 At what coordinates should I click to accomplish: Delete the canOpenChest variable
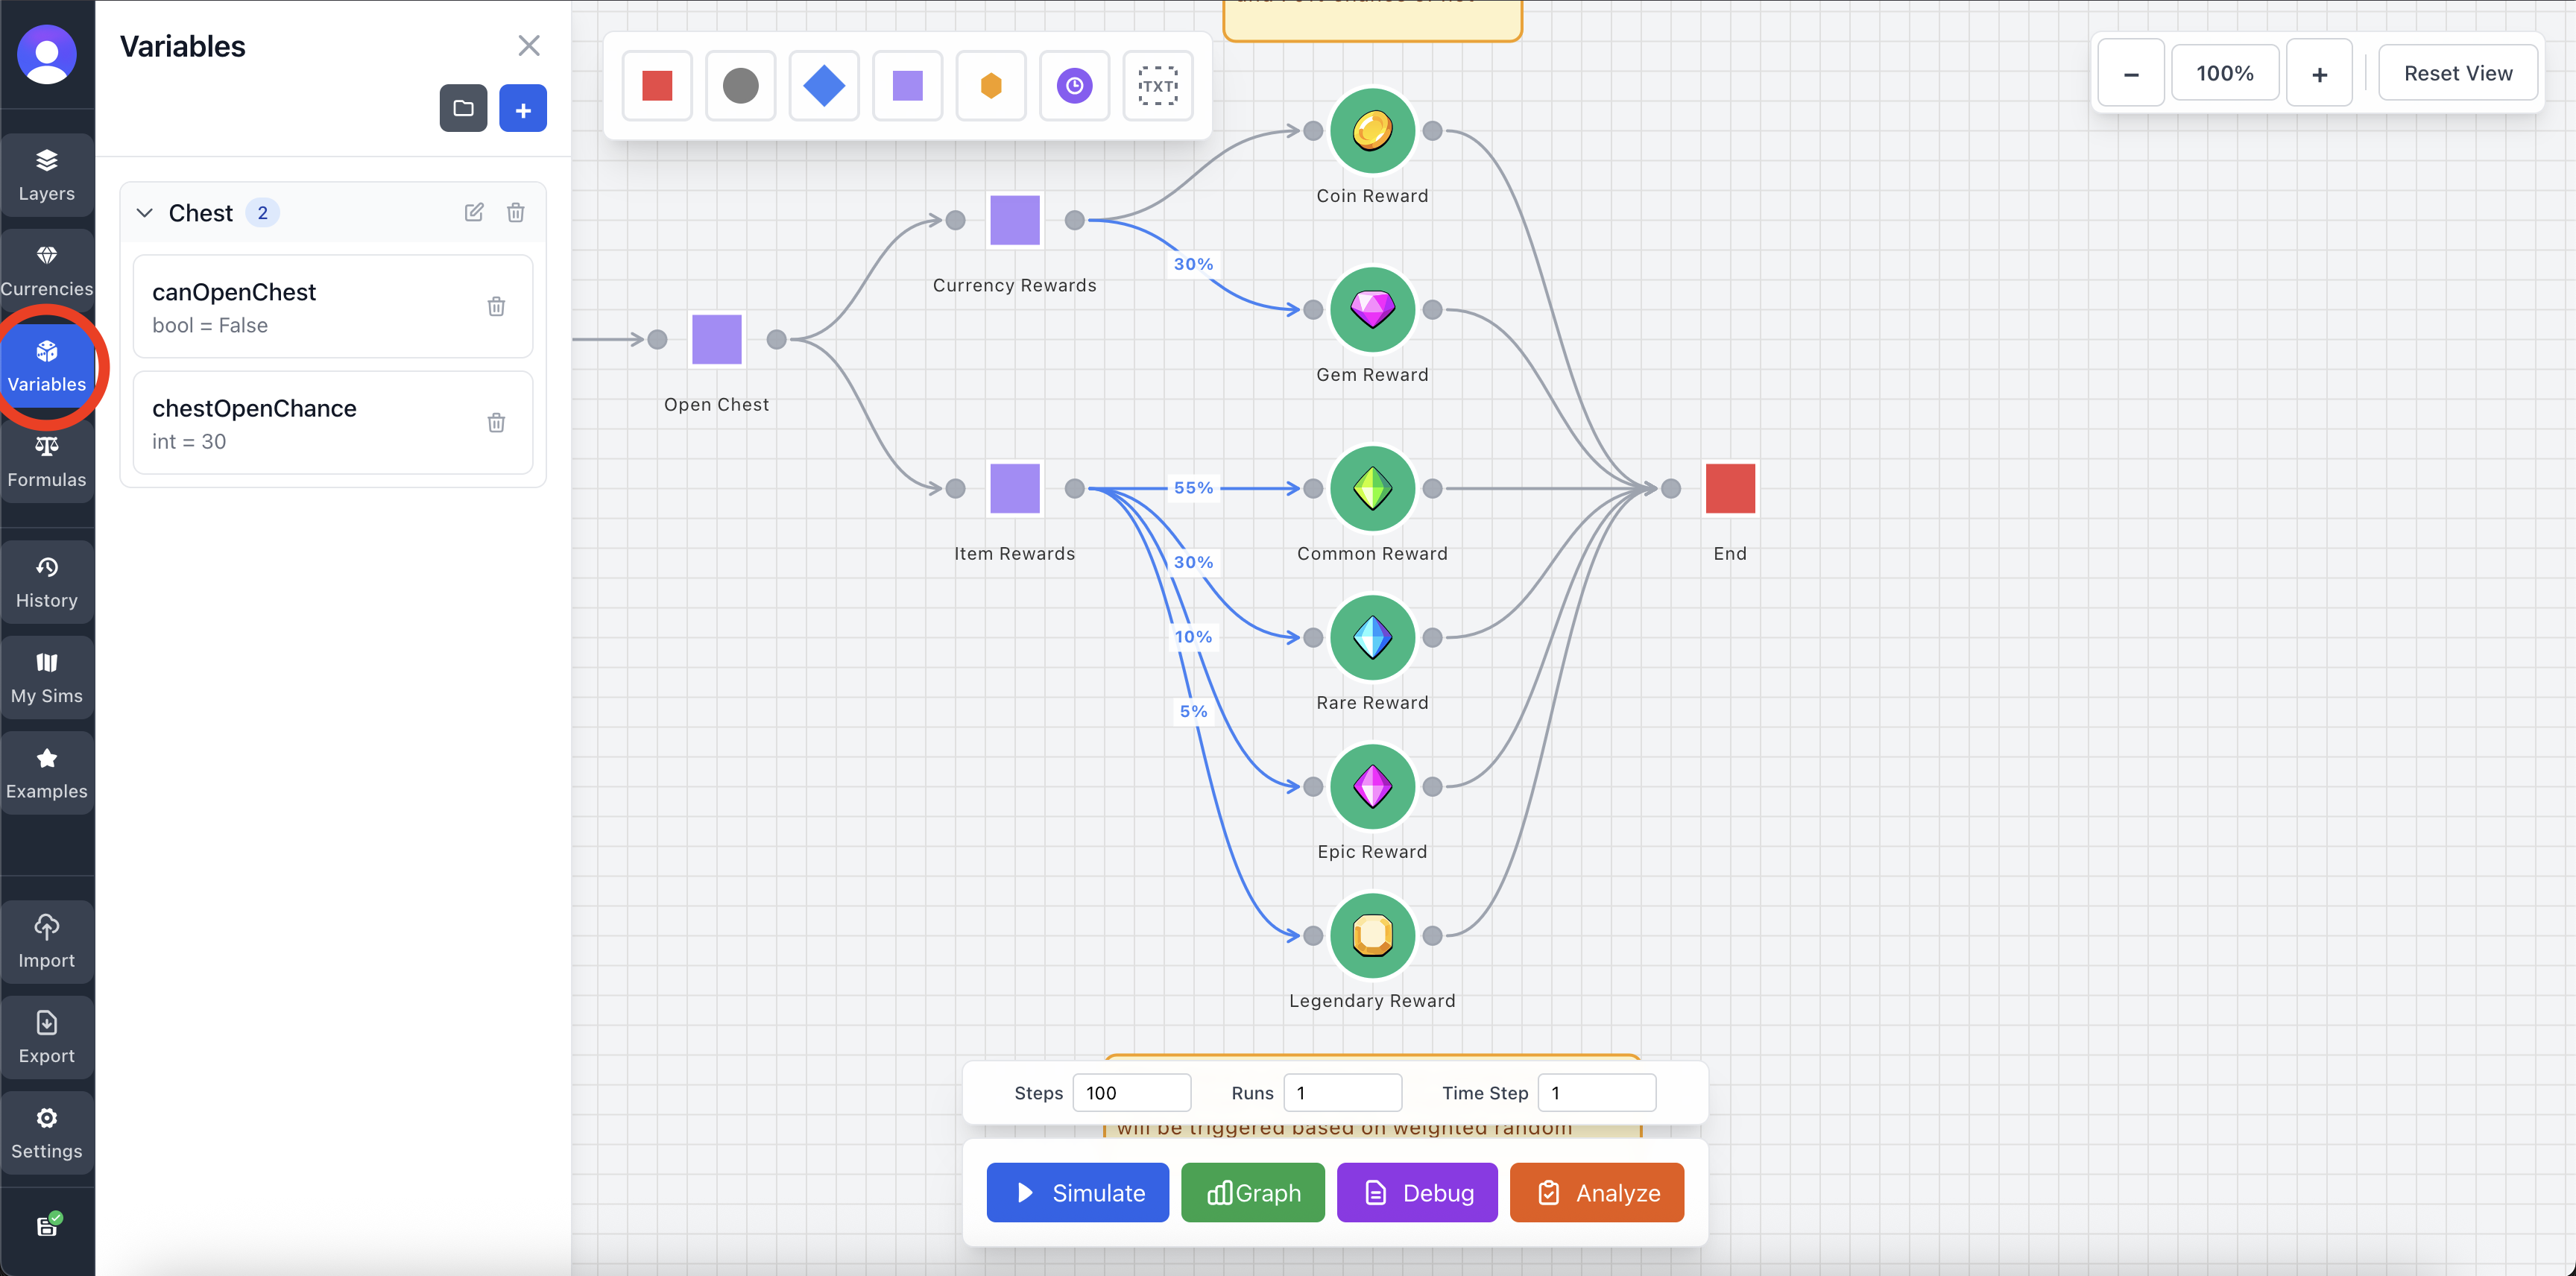[x=496, y=306]
